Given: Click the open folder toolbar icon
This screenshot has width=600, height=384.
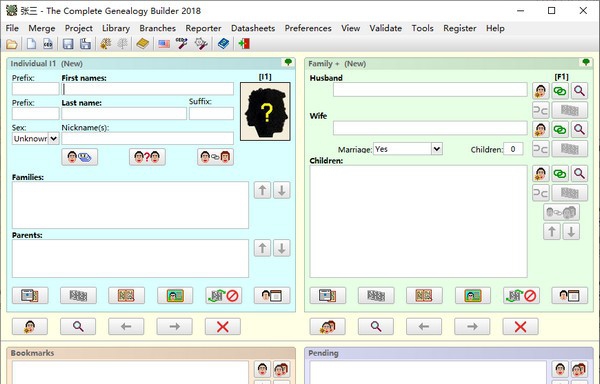Looking at the screenshot, I should click(11, 44).
